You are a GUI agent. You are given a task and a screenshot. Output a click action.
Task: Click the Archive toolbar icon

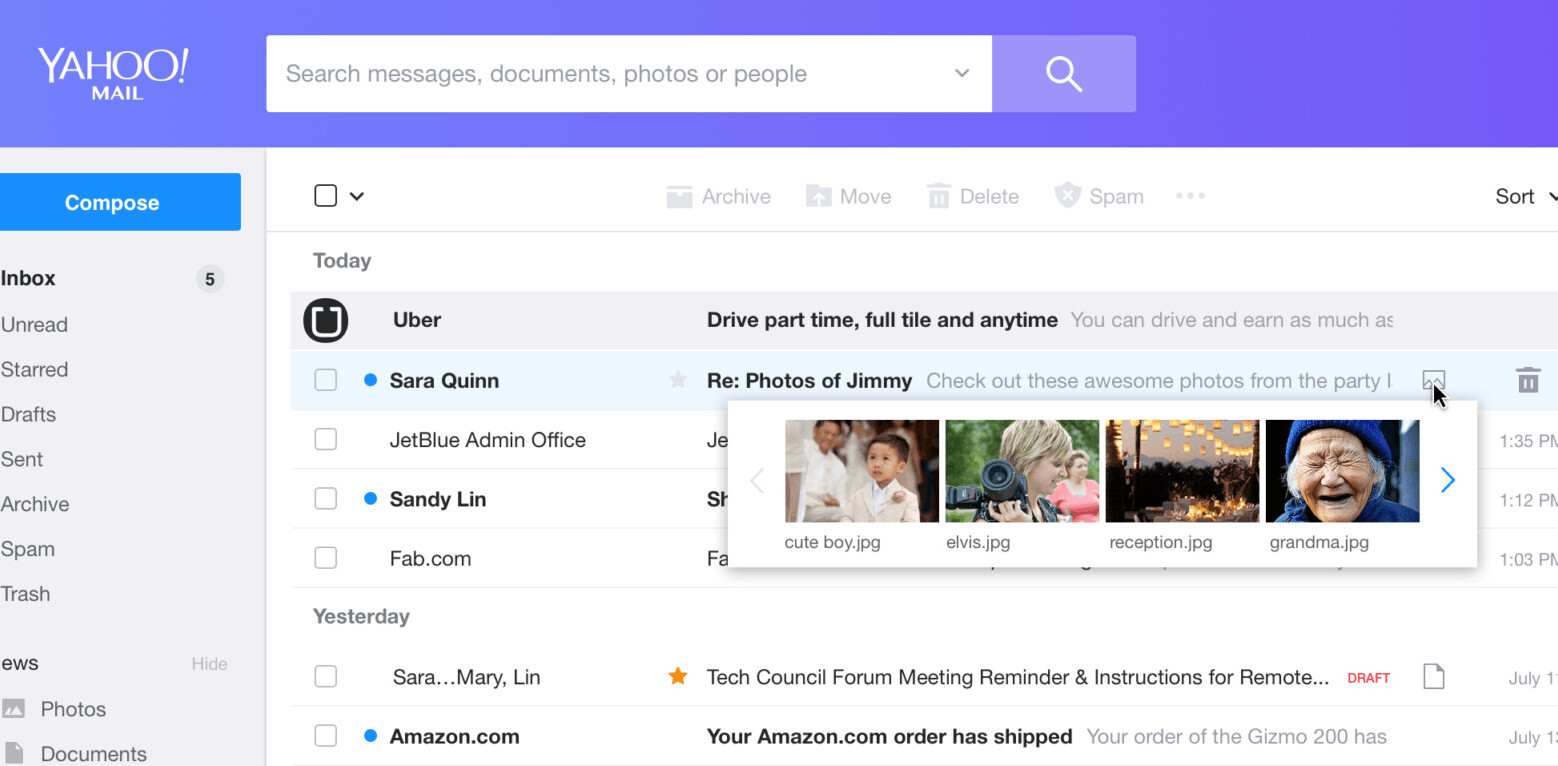[x=680, y=197]
